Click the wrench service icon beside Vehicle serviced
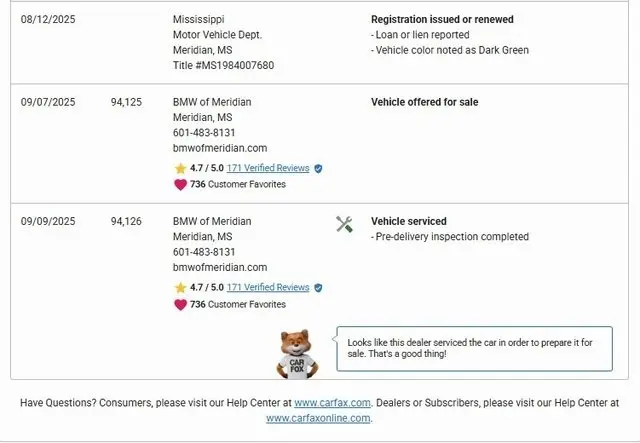 coord(345,224)
